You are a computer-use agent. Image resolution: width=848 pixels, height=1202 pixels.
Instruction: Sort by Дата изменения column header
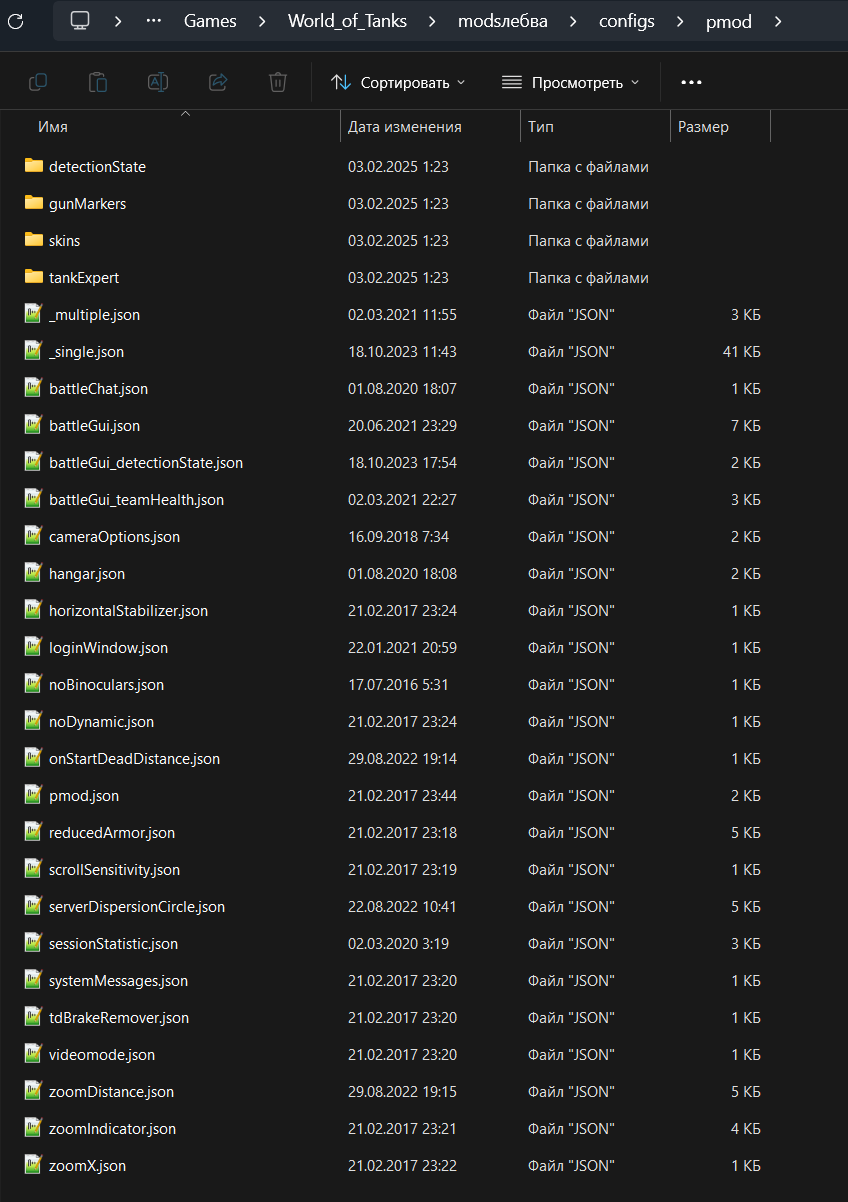coord(404,127)
